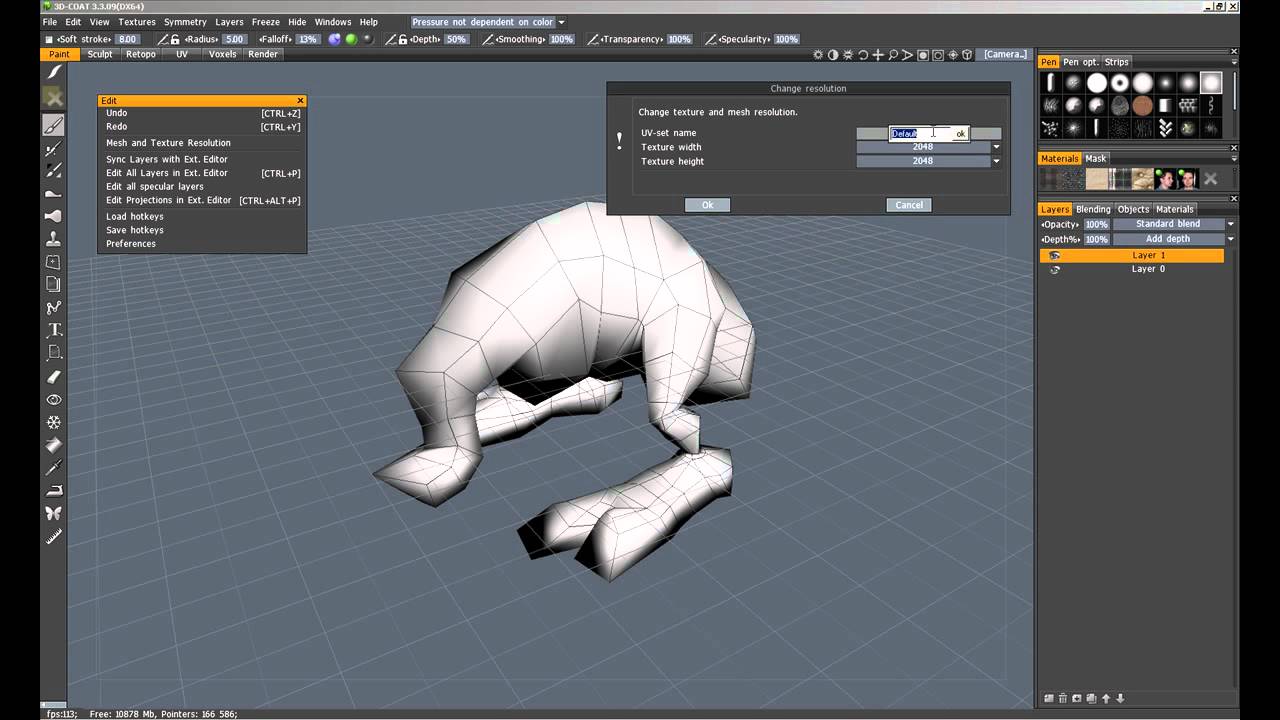Select the curves spline tool icon

[x=54, y=308]
